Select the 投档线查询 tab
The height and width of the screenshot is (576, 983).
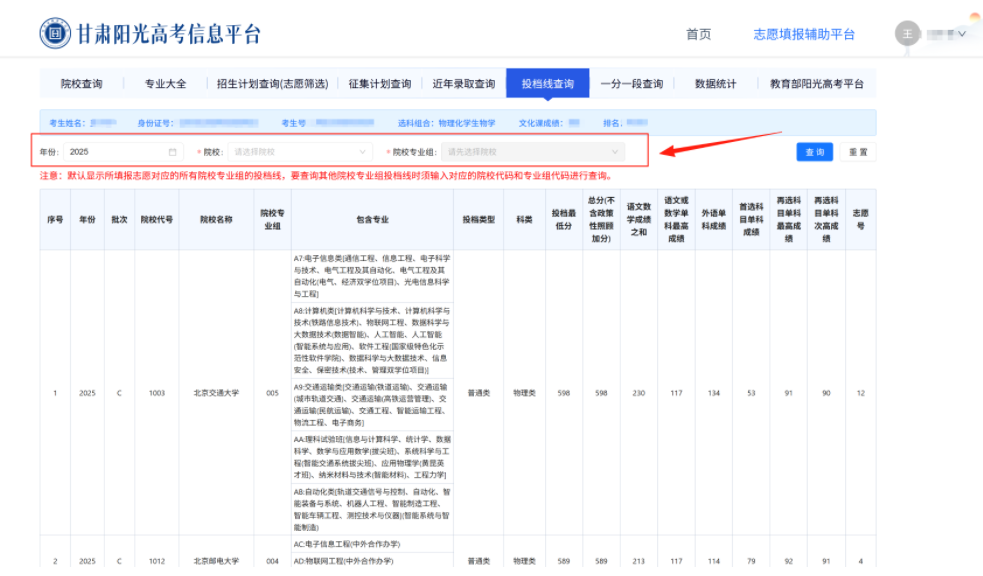(547, 84)
